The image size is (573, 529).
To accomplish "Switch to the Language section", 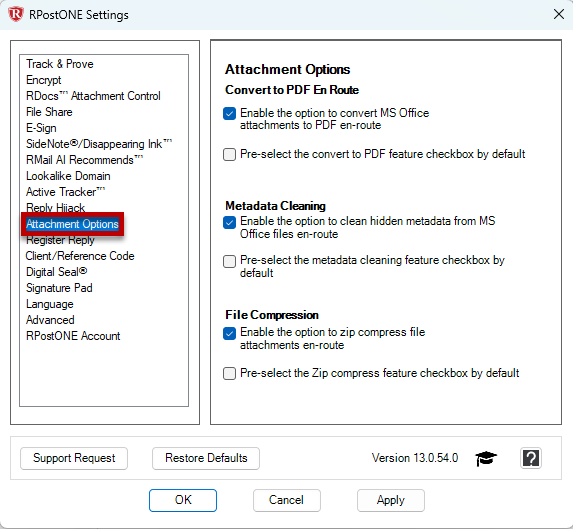I will pos(50,304).
